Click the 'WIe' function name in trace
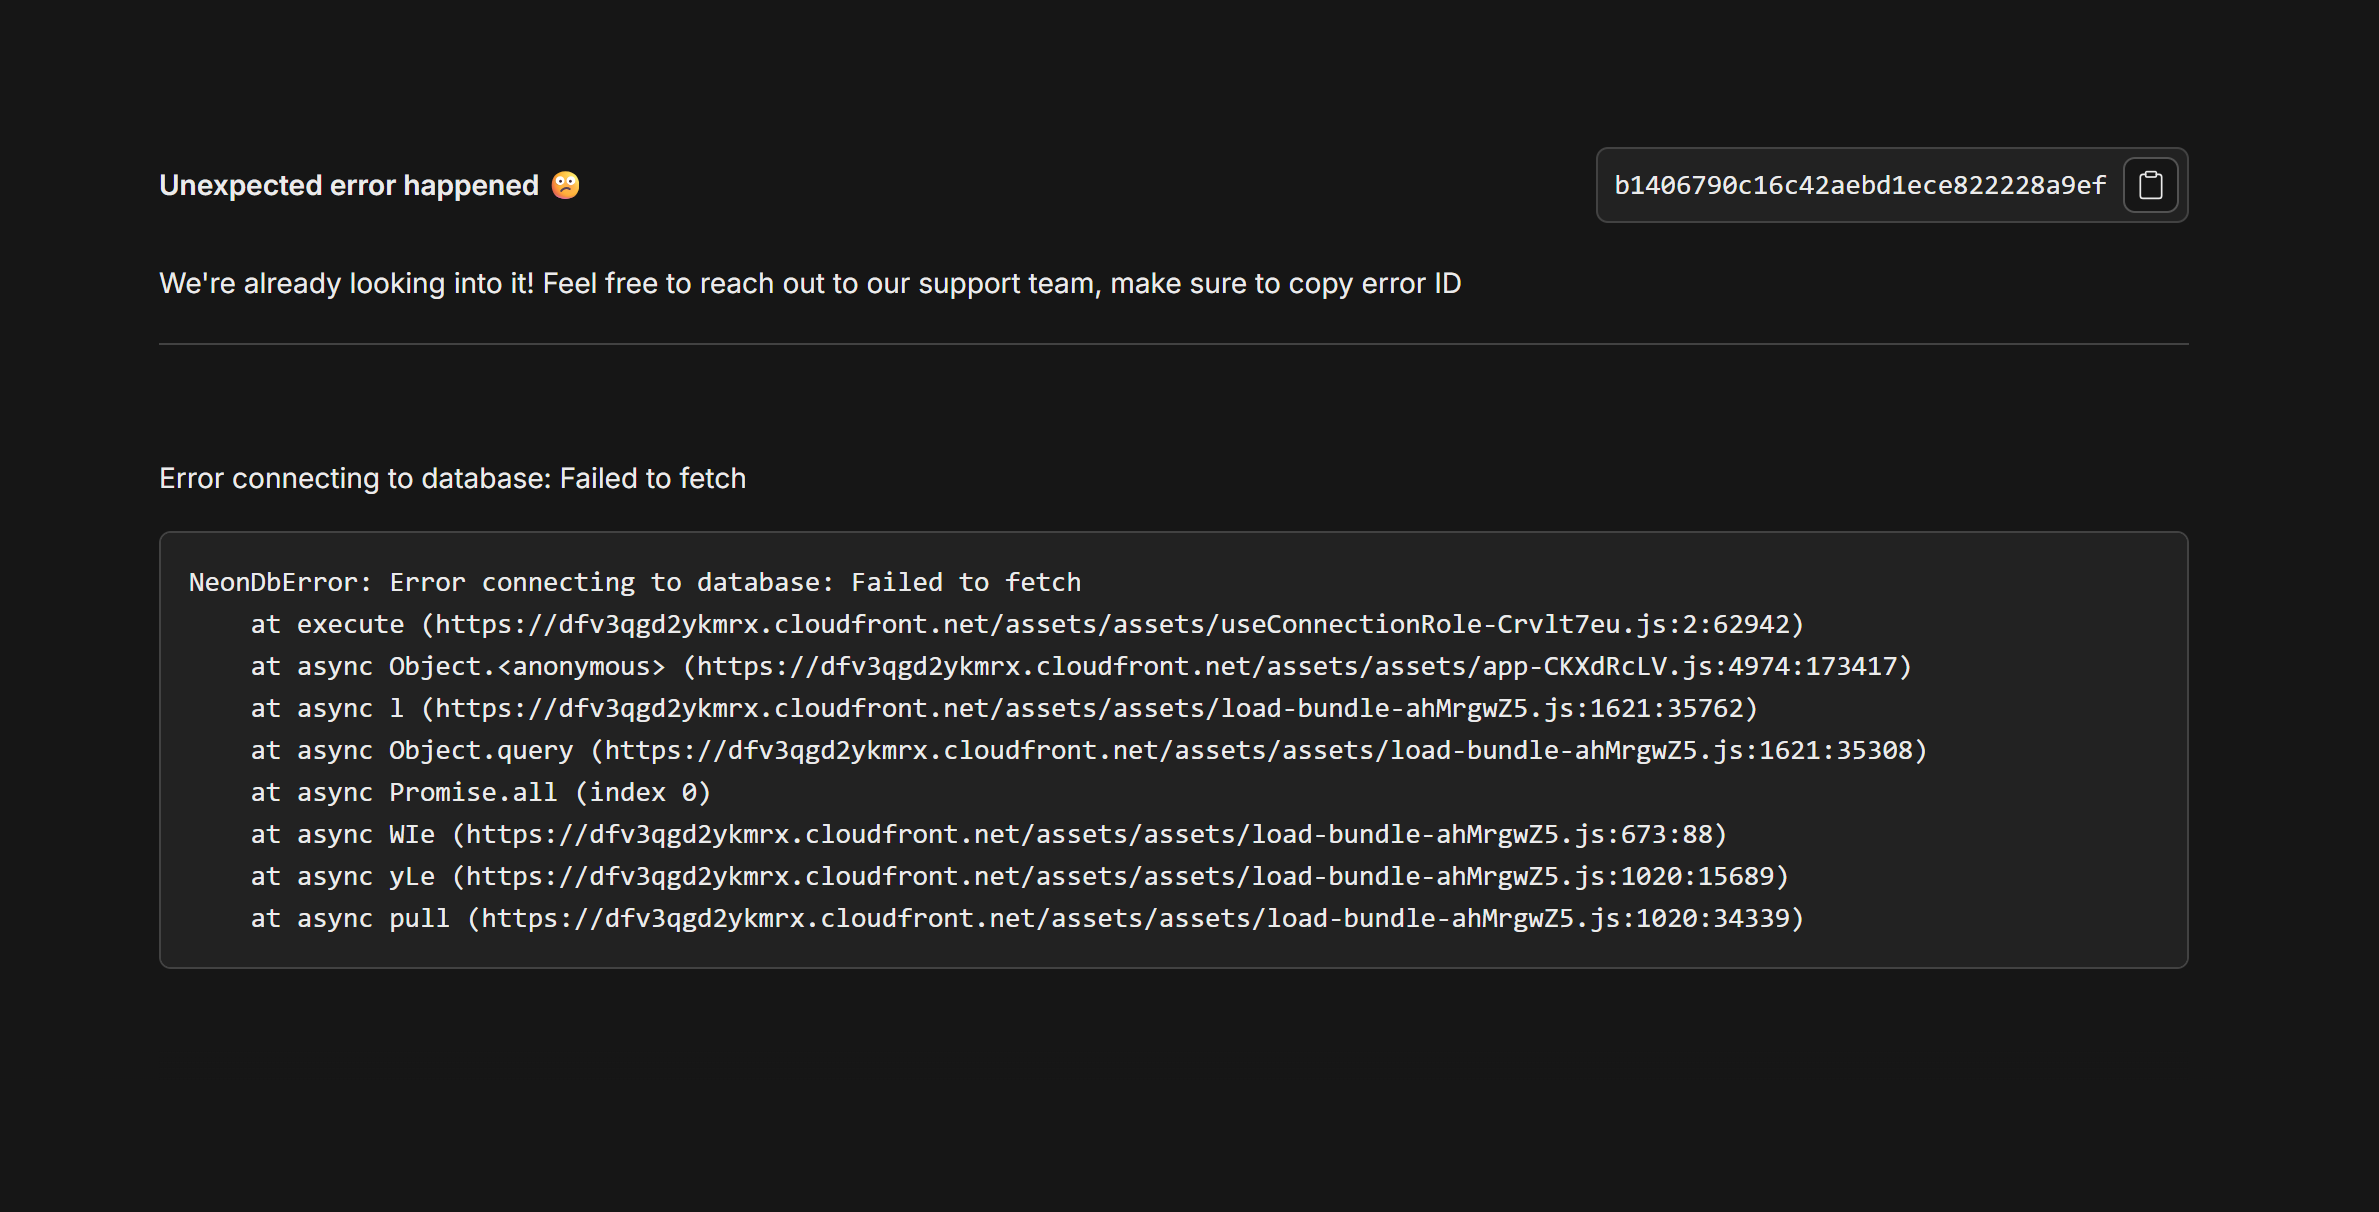 point(411,834)
